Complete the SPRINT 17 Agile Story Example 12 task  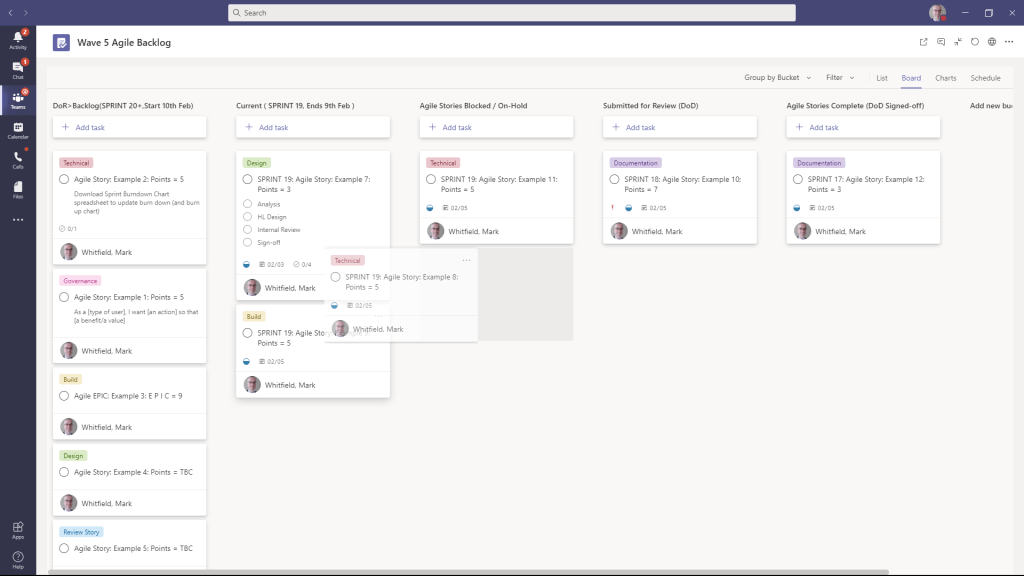pyautogui.click(x=796, y=179)
